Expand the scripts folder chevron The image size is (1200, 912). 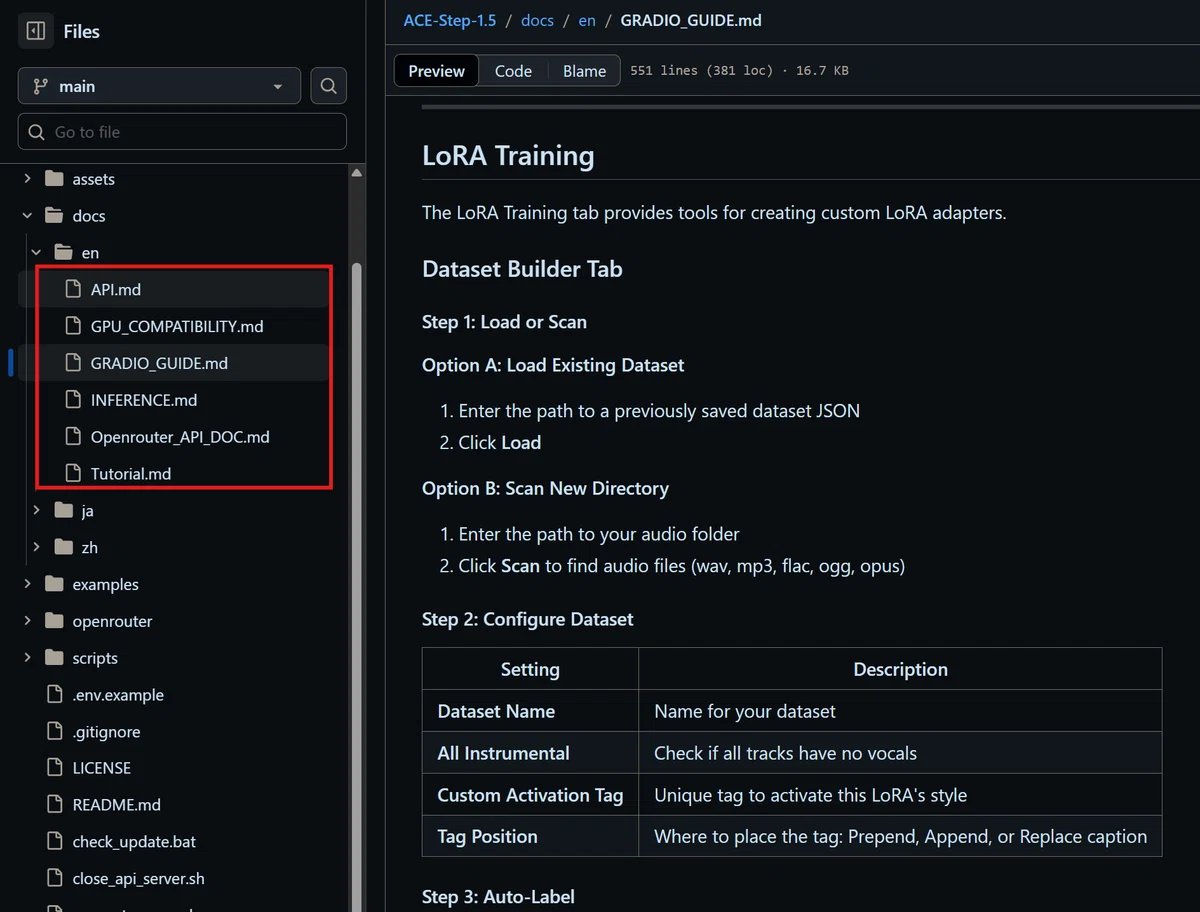click(28, 658)
